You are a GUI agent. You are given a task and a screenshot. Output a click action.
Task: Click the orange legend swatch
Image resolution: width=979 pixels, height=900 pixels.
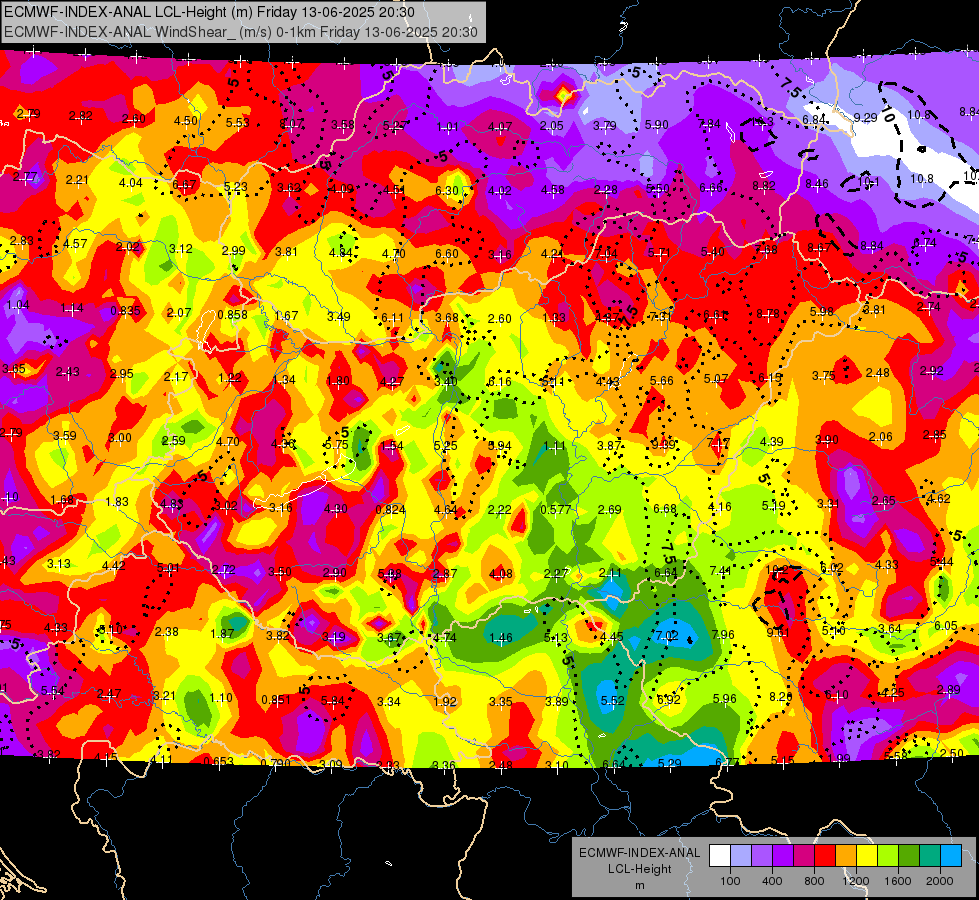[x=846, y=856]
